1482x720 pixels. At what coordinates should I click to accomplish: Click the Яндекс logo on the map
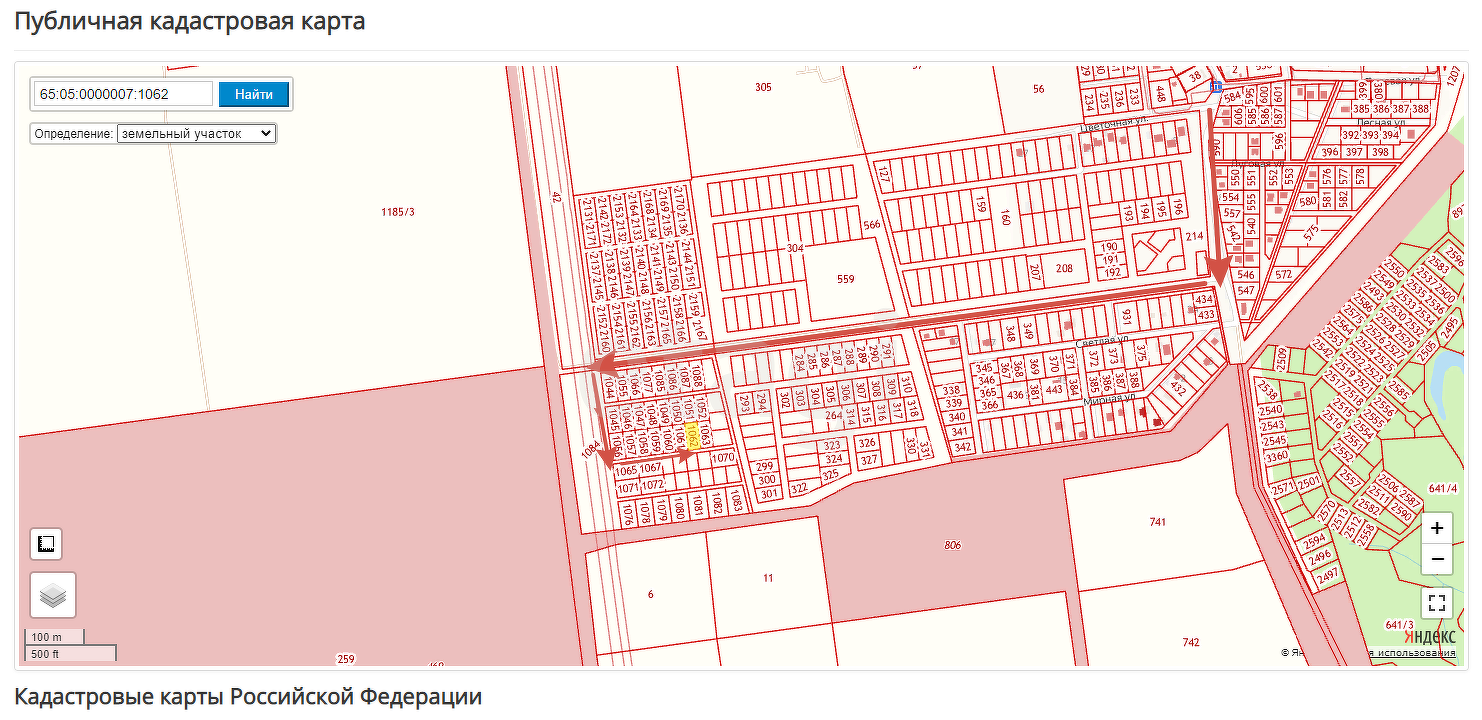[x=1429, y=636]
